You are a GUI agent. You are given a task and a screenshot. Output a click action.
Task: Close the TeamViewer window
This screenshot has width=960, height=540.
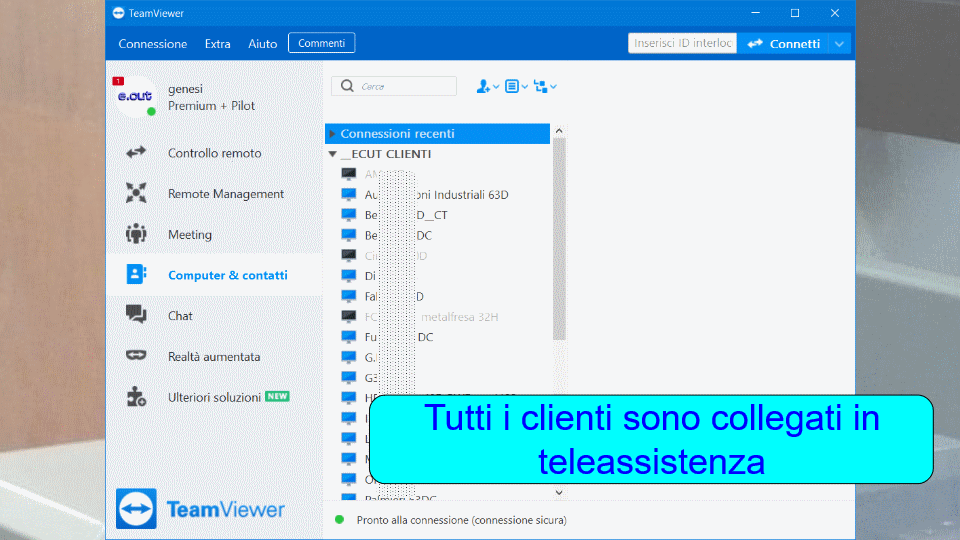point(834,13)
